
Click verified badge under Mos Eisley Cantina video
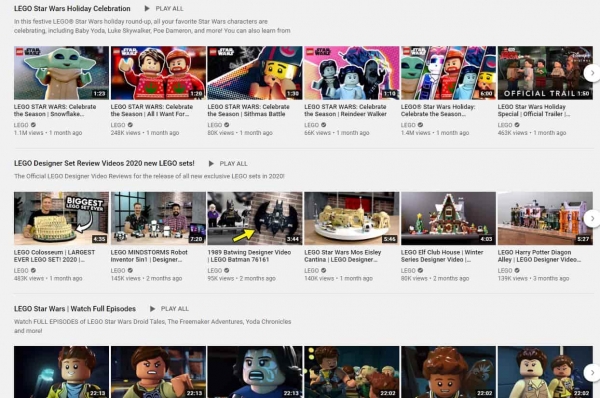(x=324, y=271)
